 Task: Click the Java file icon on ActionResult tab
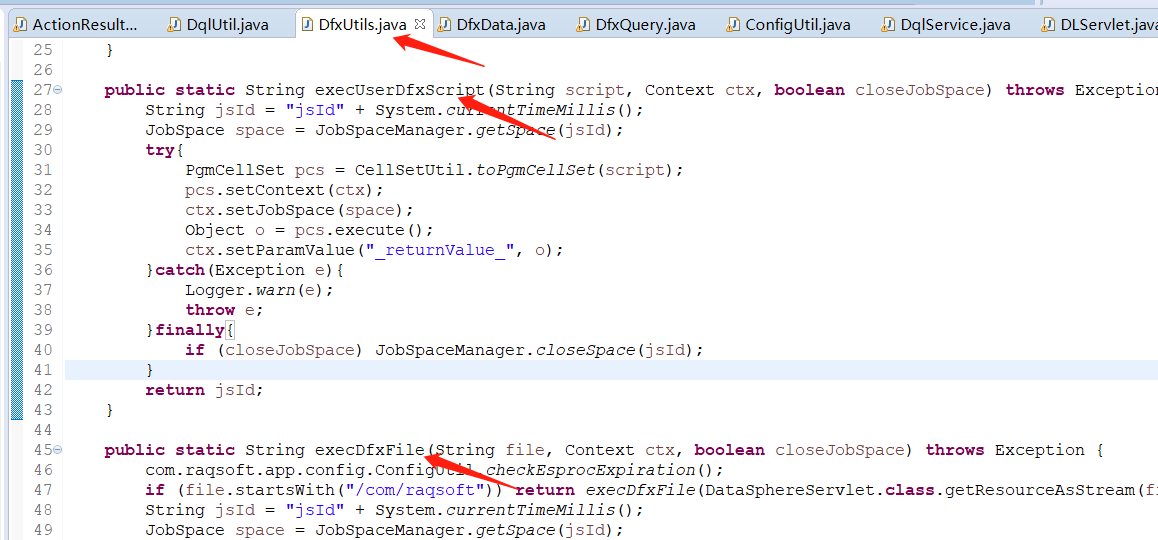click(20, 25)
